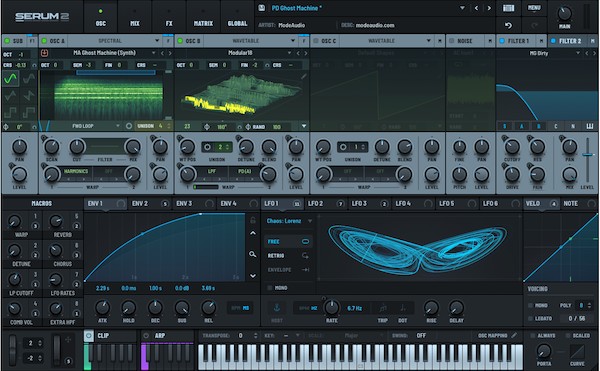Select next filter type arrow

594,53
